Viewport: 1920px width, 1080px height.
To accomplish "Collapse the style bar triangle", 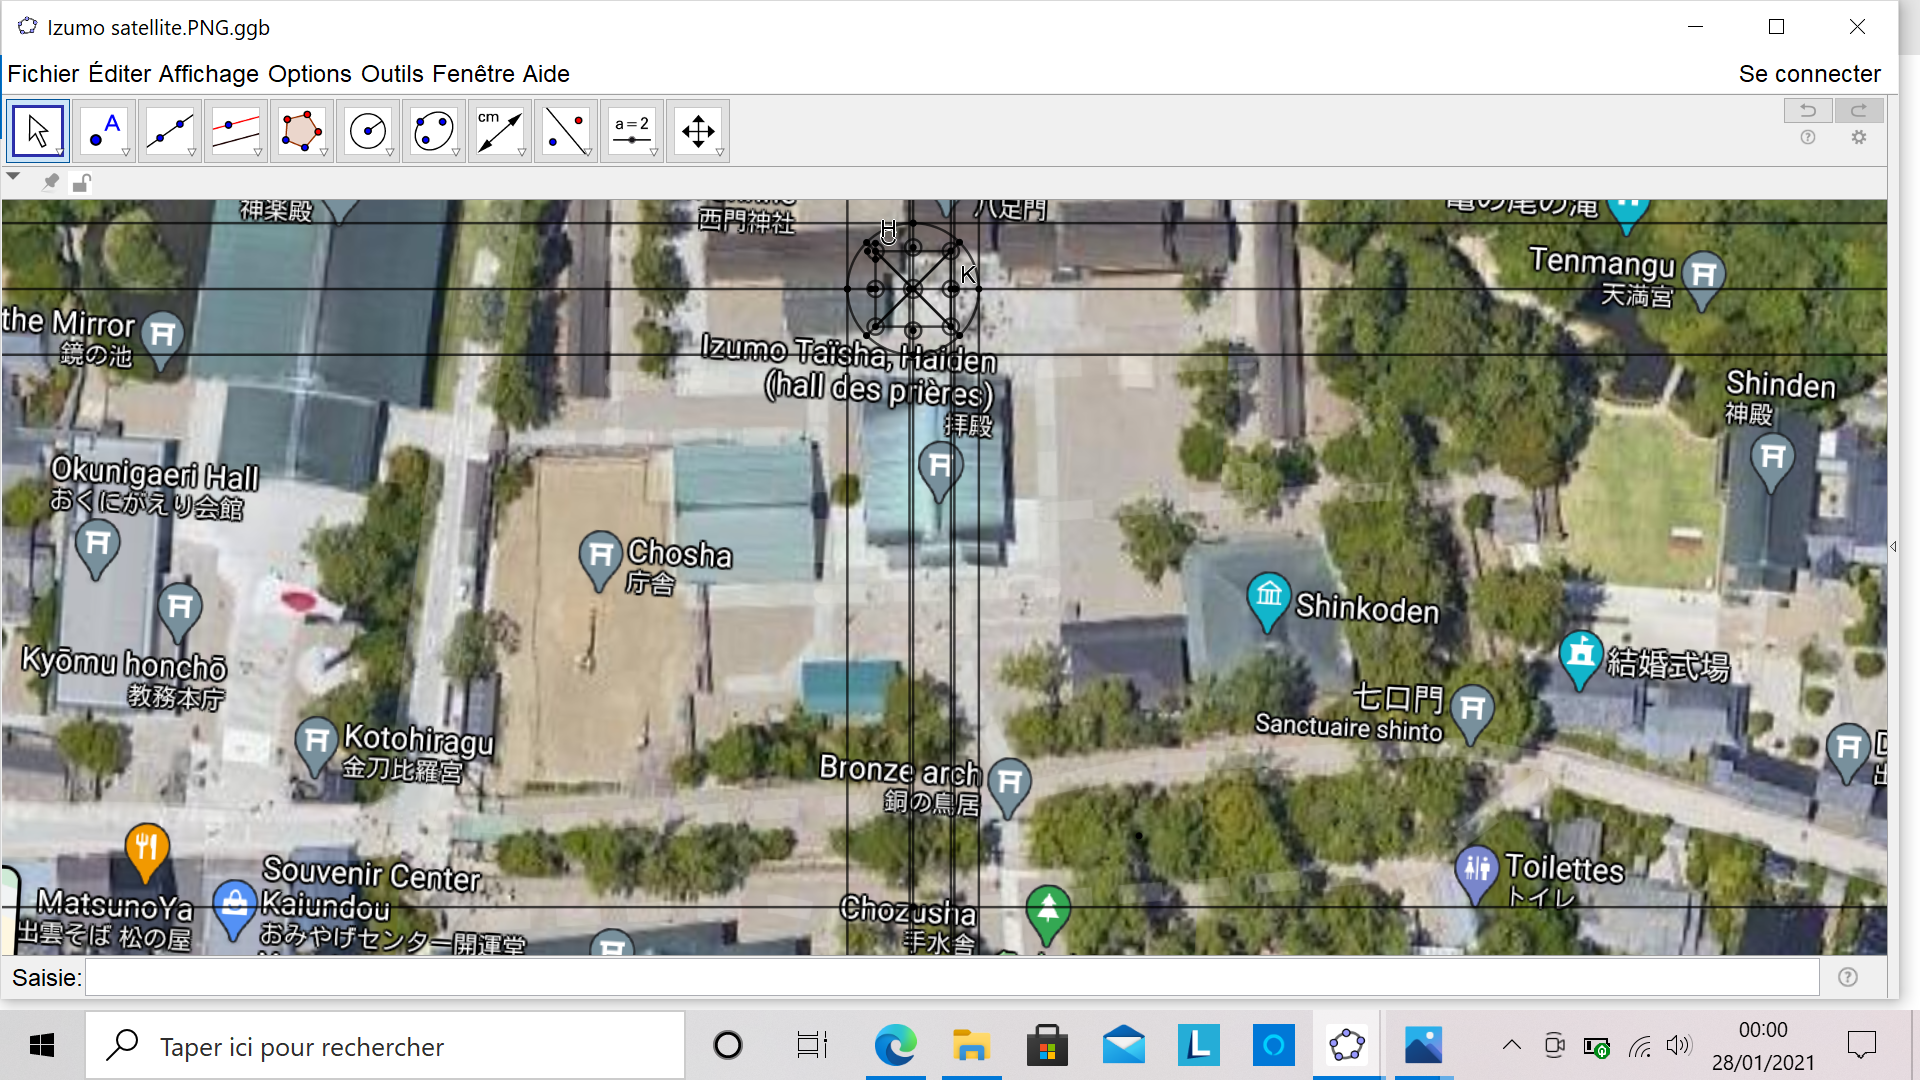I will tap(13, 177).
